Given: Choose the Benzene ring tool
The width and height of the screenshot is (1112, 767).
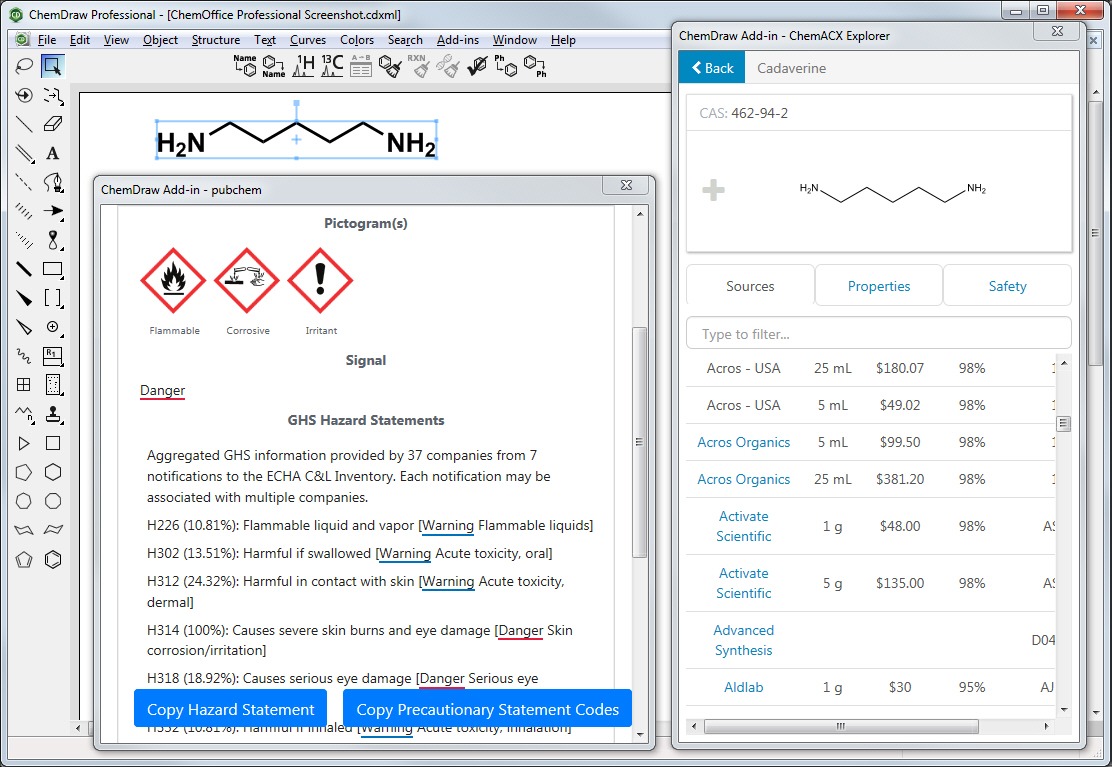Looking at the screenshot, I should point(53,560).
